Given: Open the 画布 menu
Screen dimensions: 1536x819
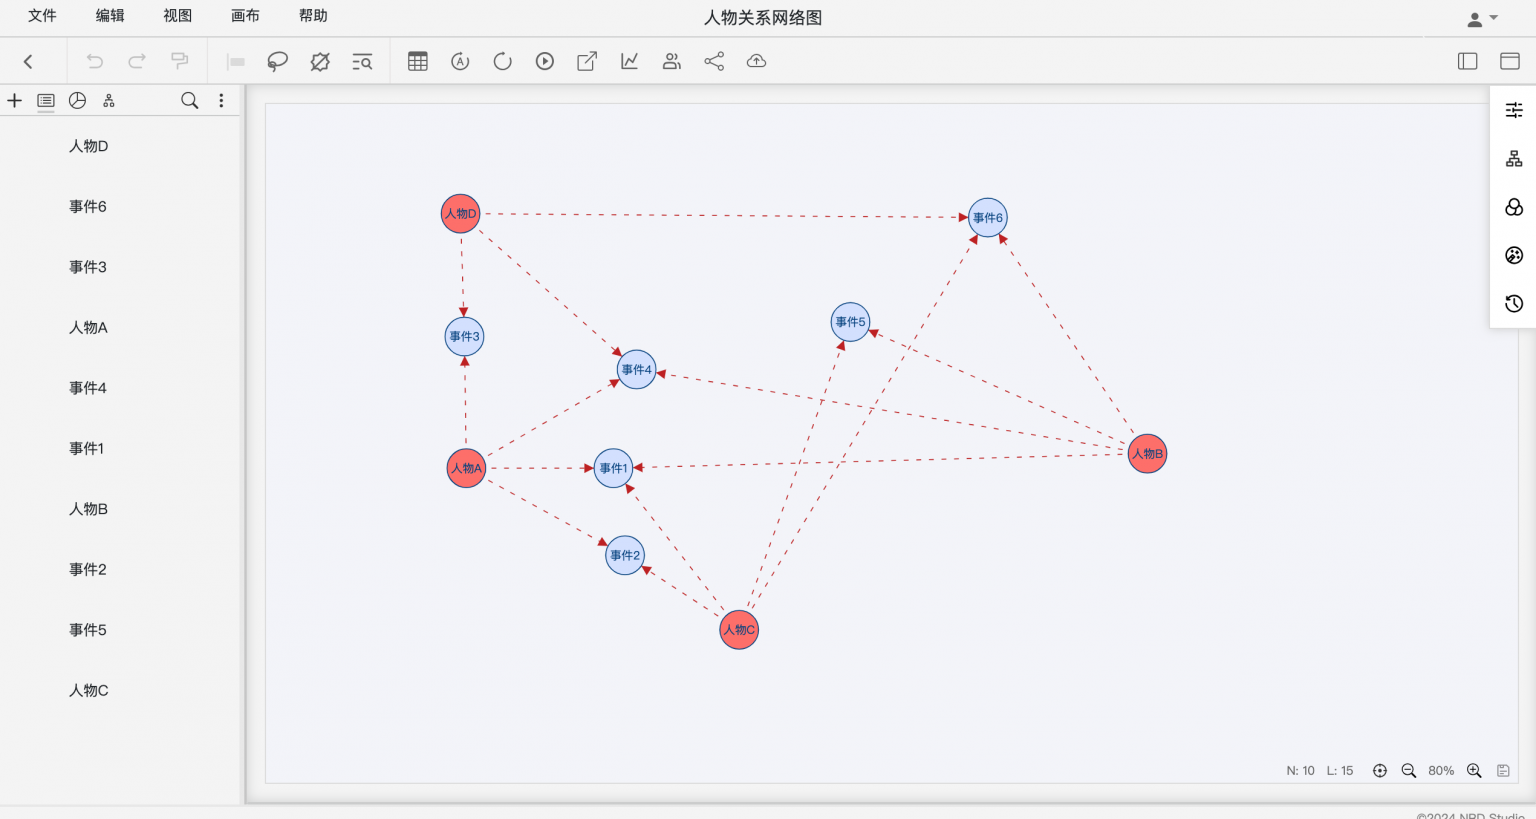Looking at the screenshot, I should (245, 16).
